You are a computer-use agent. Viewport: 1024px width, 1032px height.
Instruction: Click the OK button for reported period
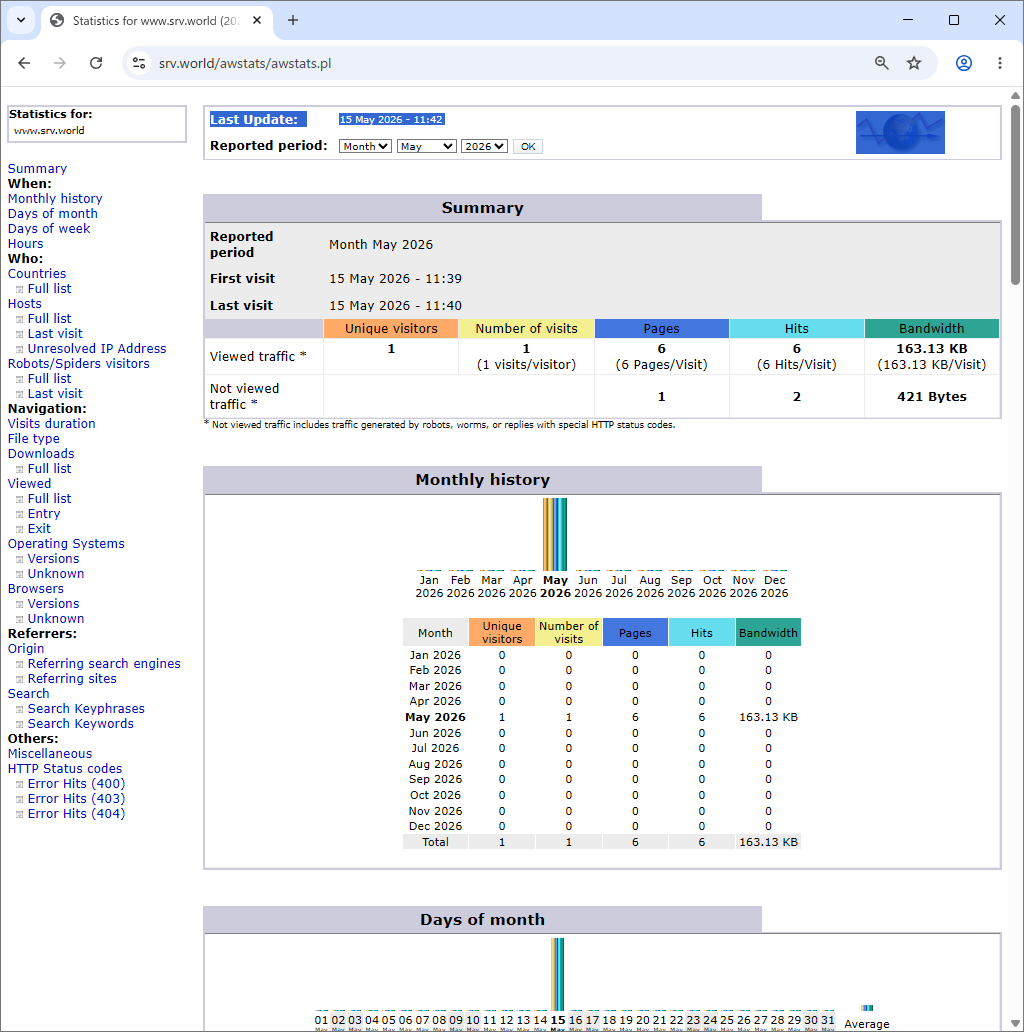[528, 146]
